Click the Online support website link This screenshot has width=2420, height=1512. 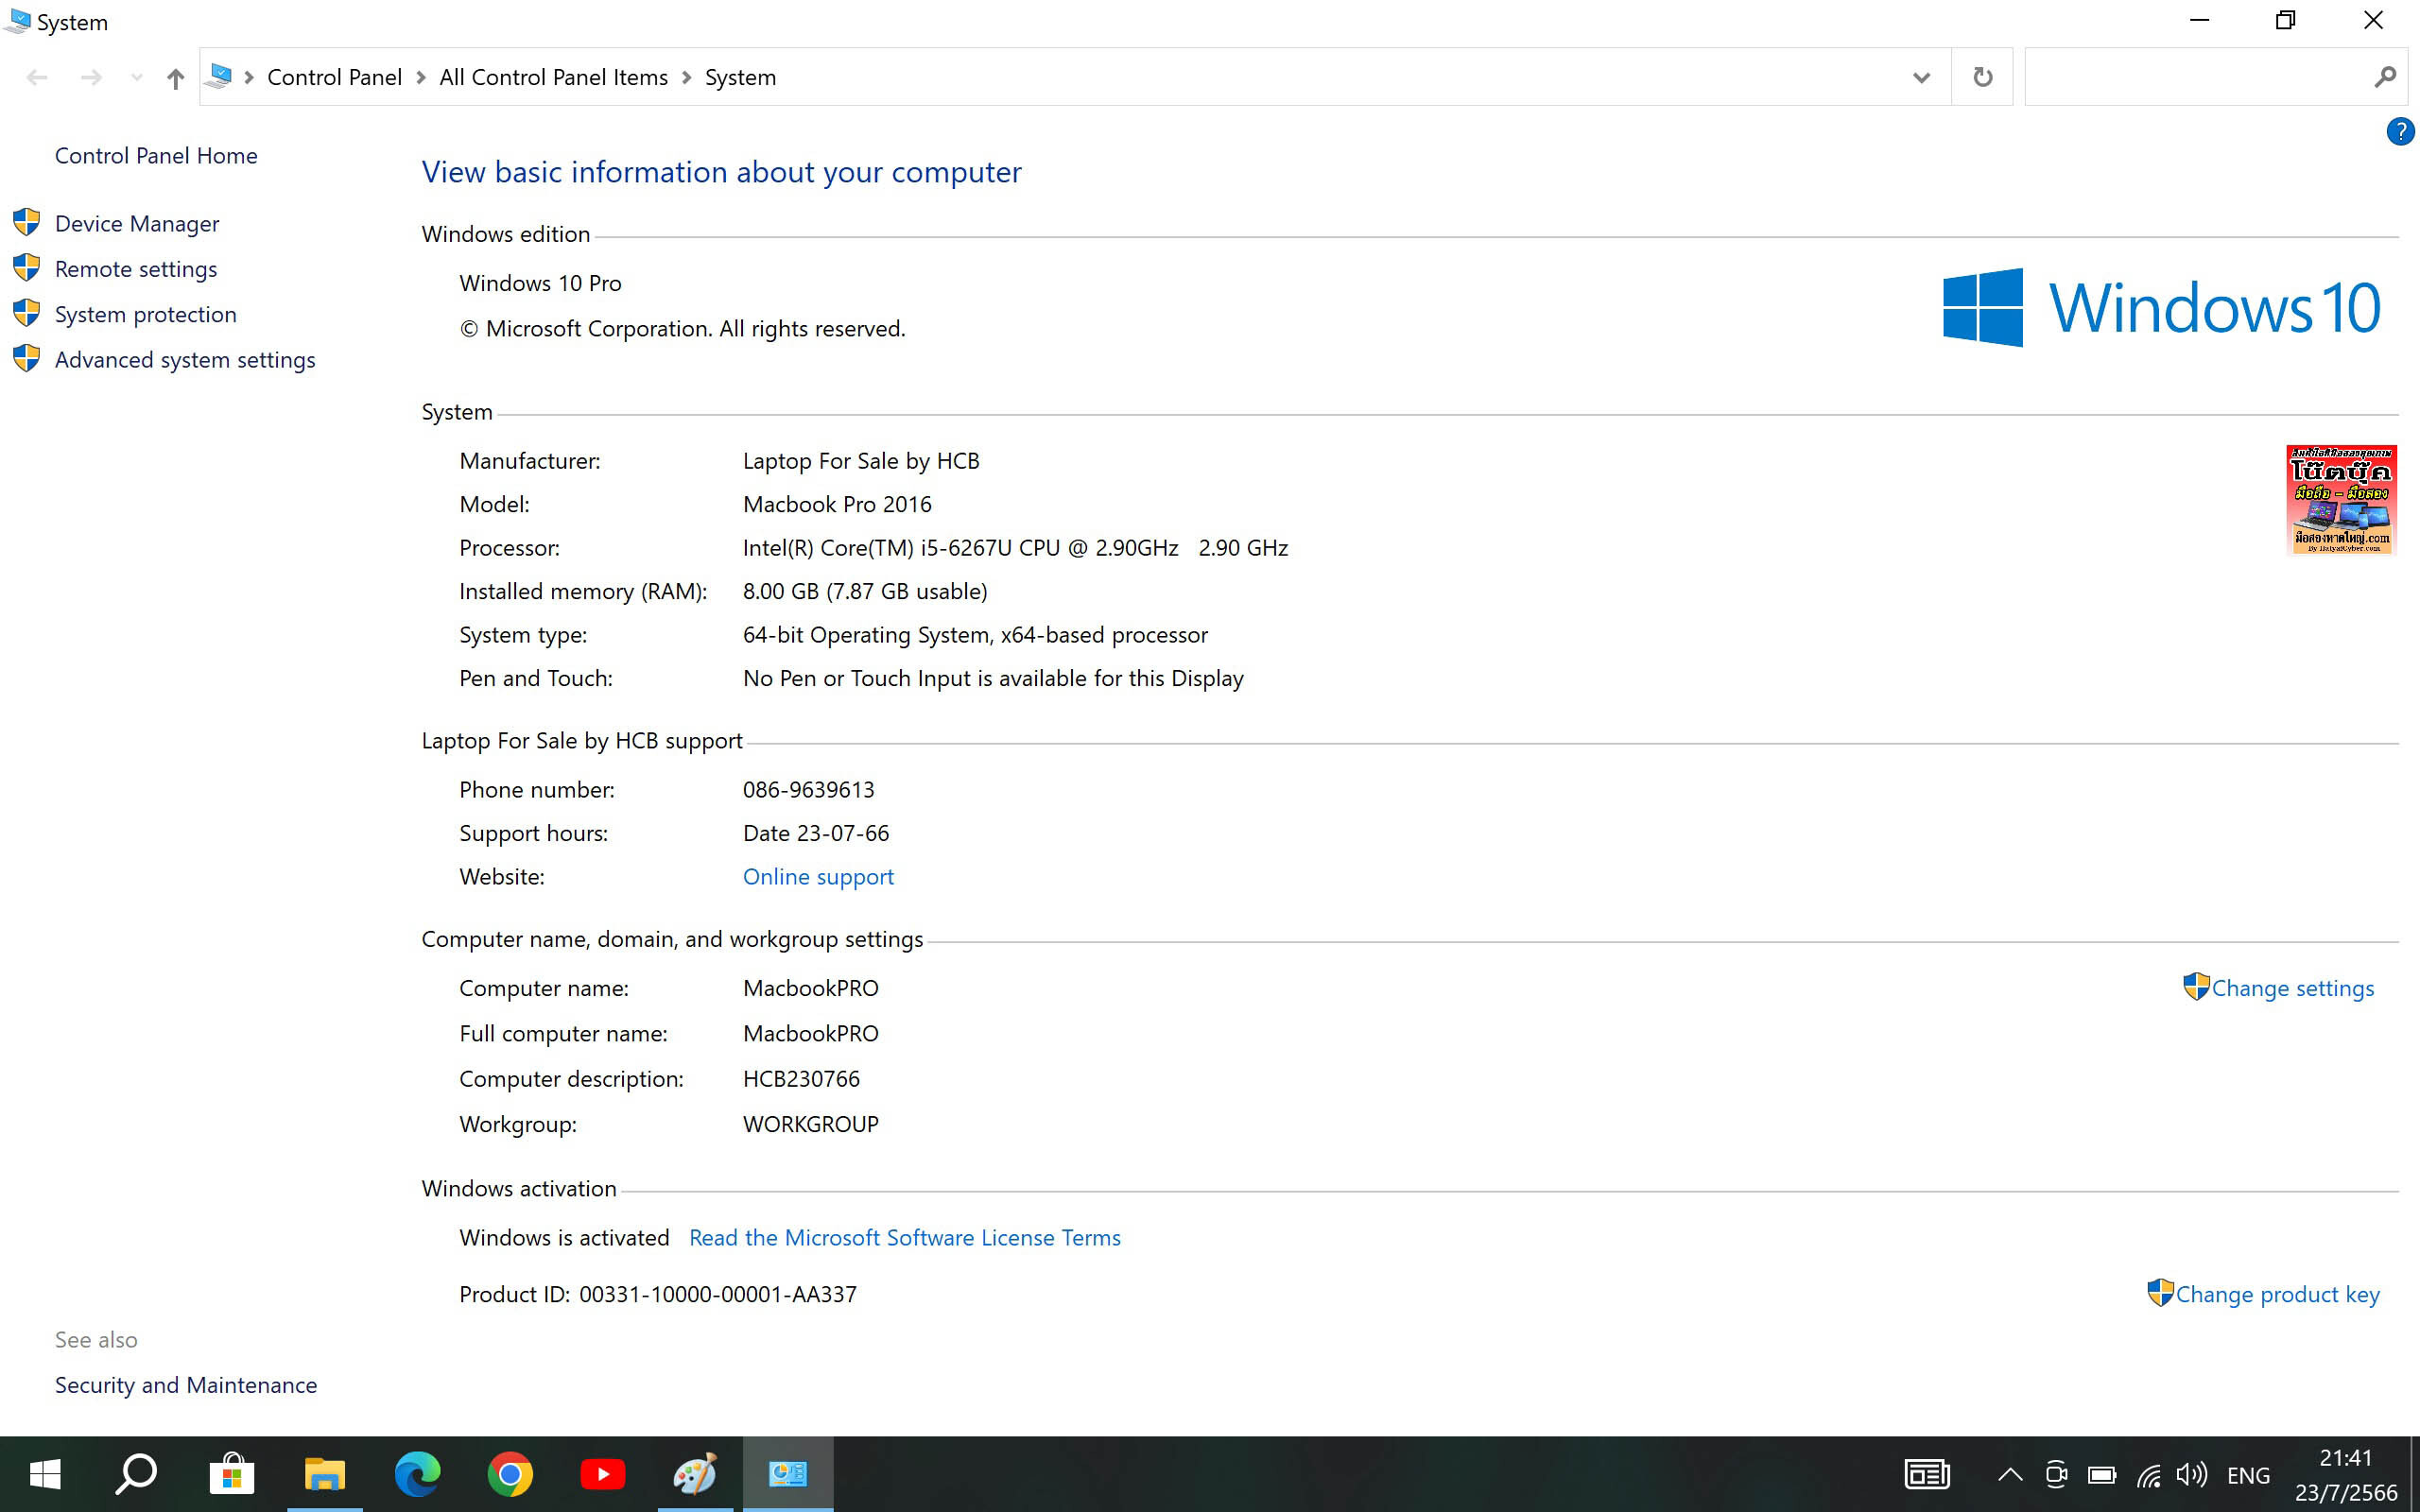point(817,876)
